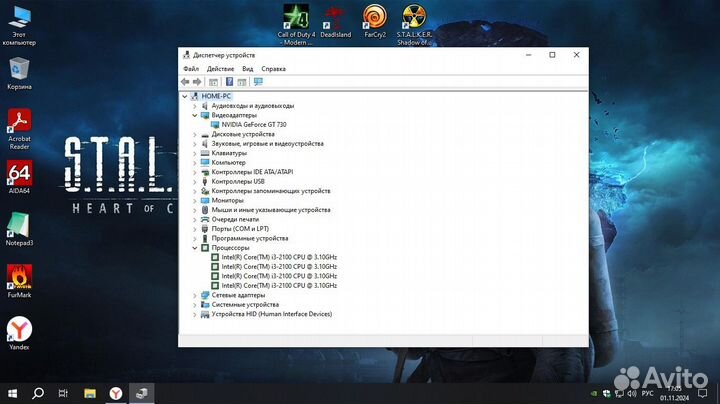
Task: Select Контроллеры запоминающих устройств category
Action: (x=271, y=191)
